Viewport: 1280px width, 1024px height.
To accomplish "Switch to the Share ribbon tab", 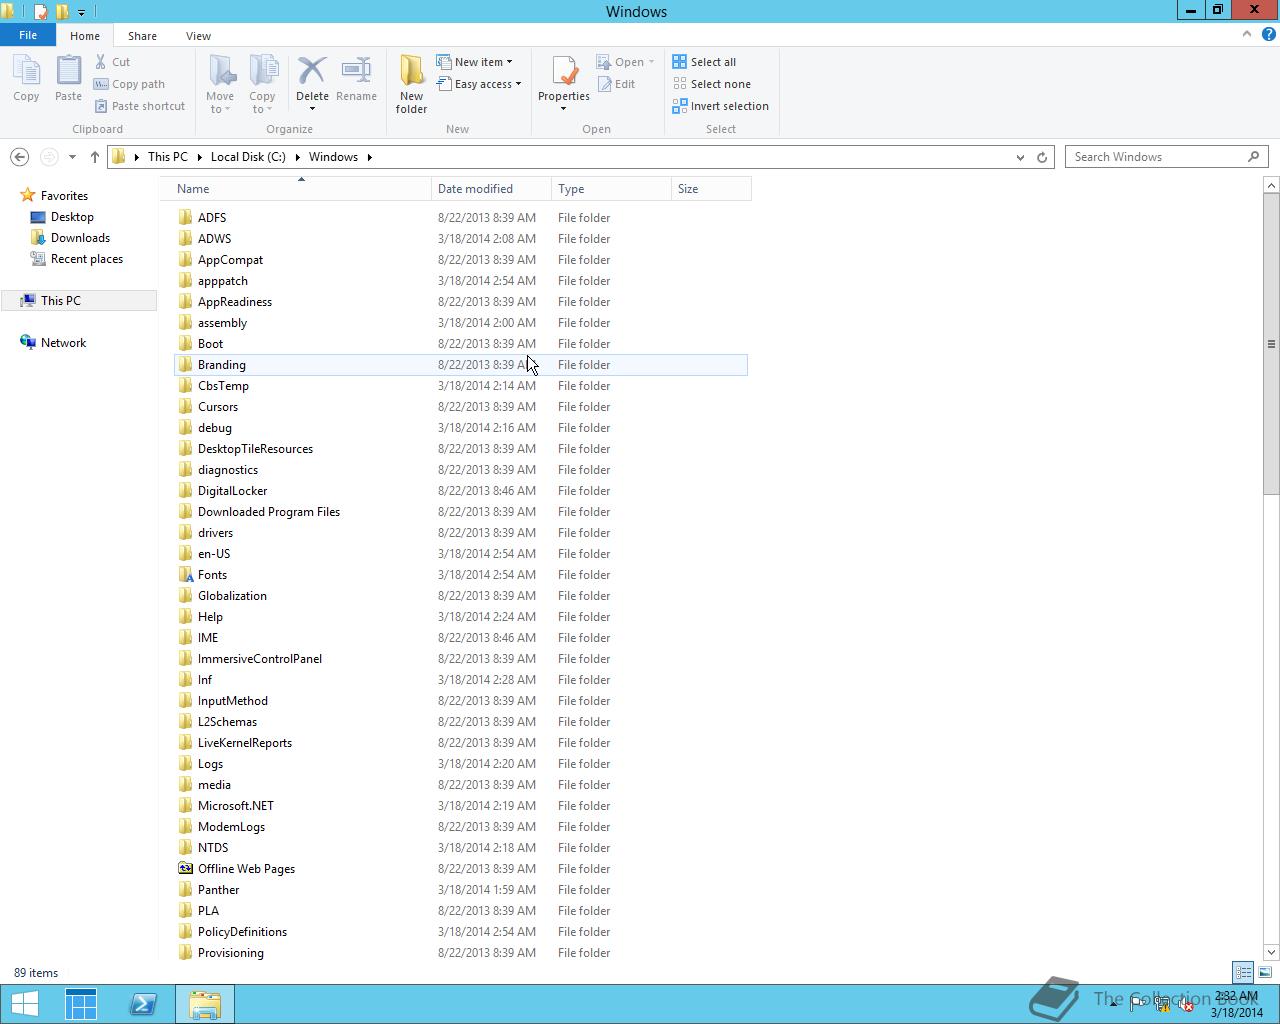I will (142, 36).
